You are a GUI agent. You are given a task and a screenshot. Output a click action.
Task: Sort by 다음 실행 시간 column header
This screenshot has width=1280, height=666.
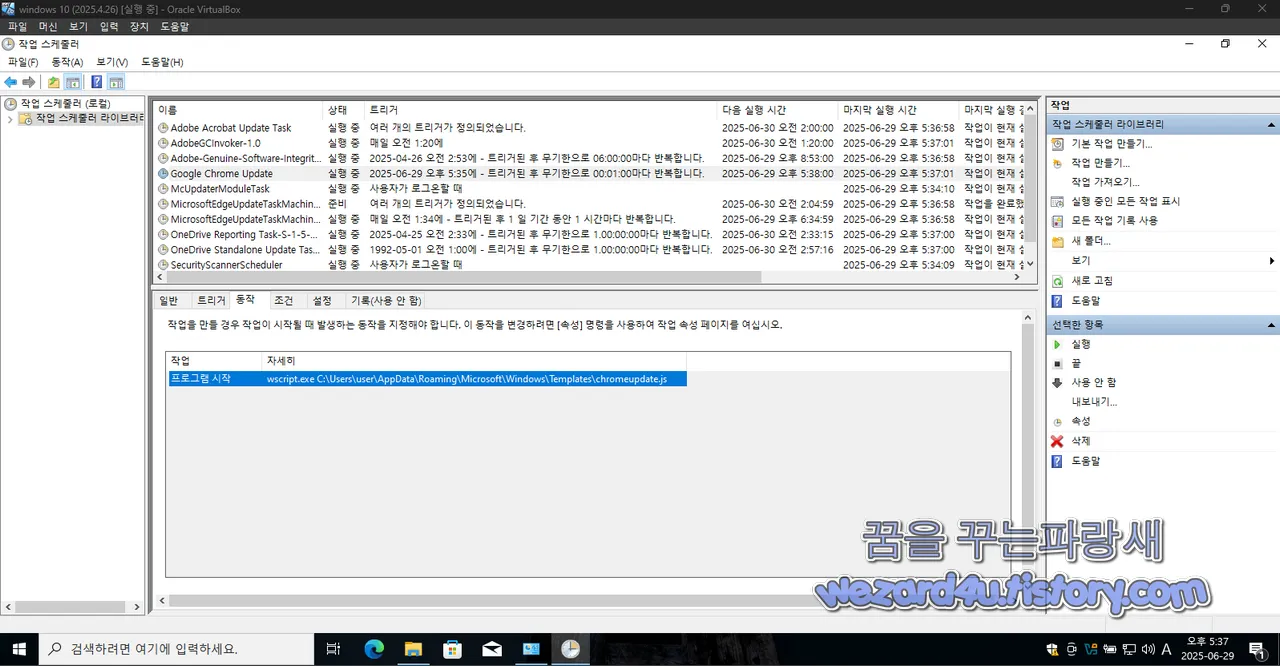coord(778,110)
